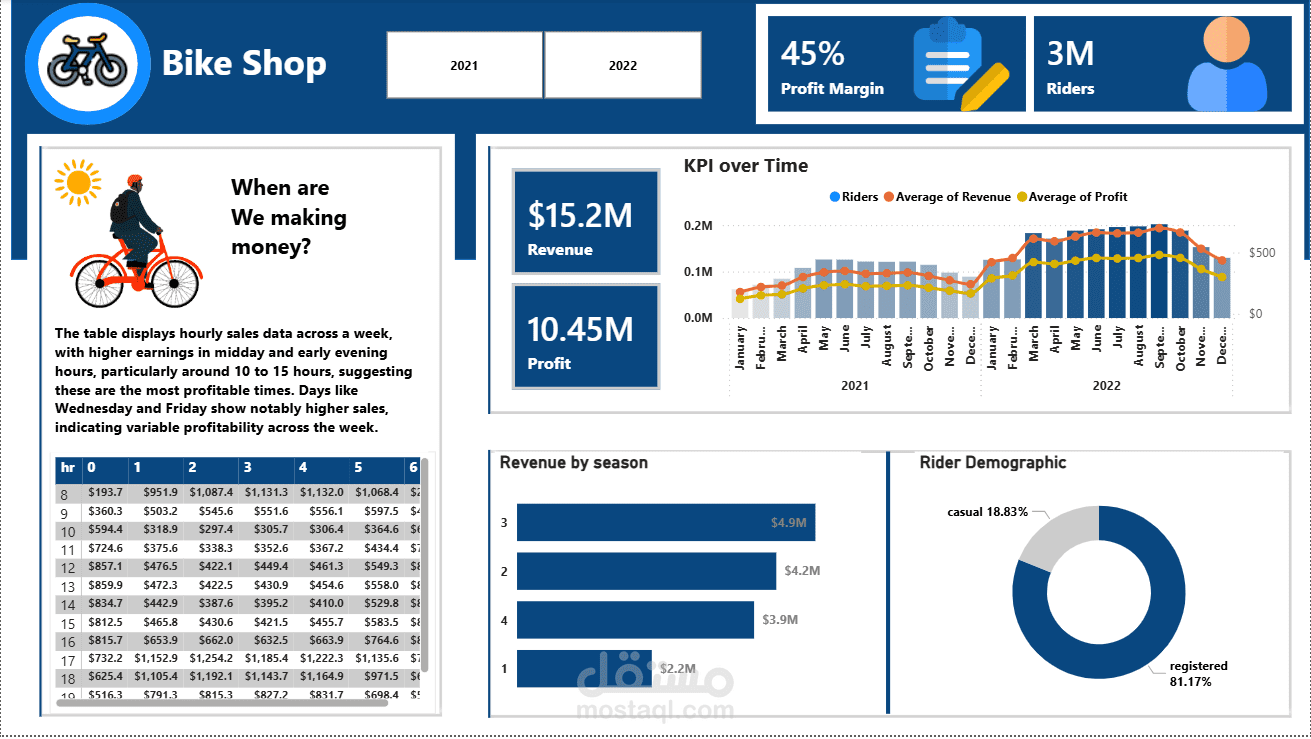The width and height of the screenshot is (1311, 739).
Task: Open the Rider Demographic panel title
Action: pos(992,462)
